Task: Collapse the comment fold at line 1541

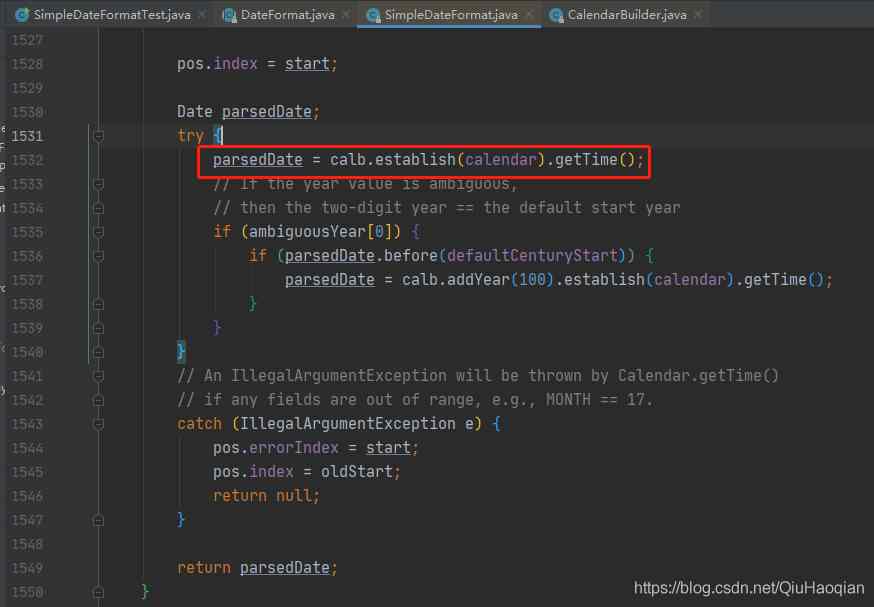Action: tap(99, 376)
